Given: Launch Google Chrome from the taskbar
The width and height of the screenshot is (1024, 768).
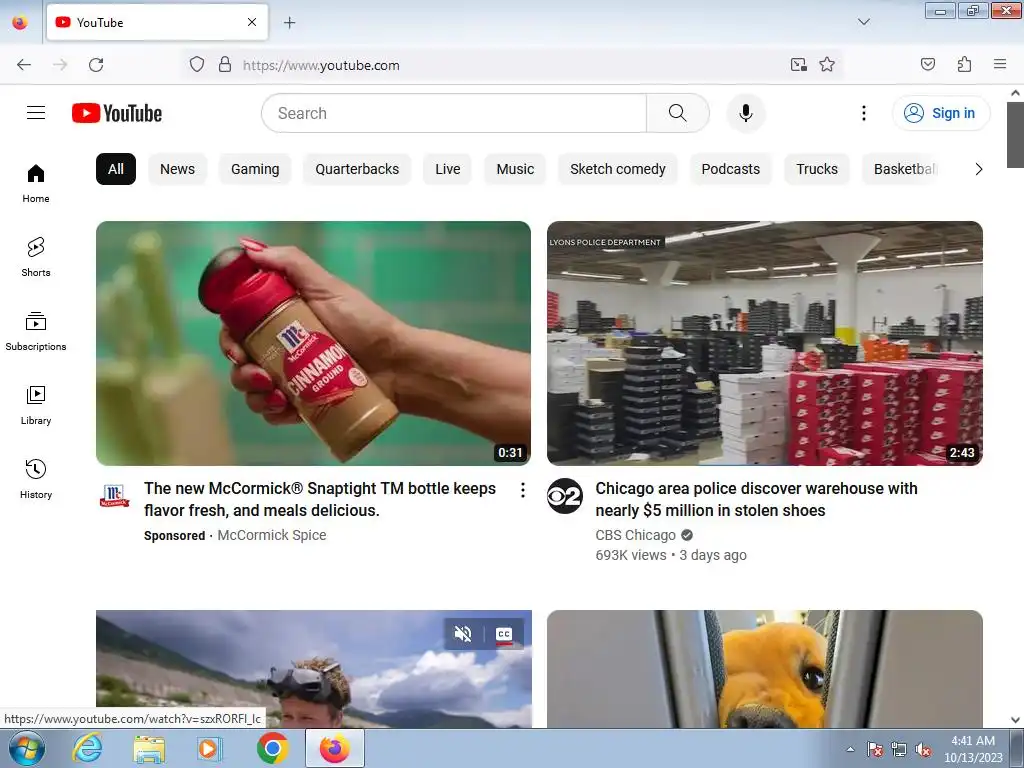Looking at the screenshot, I should (x=273, y=748).
